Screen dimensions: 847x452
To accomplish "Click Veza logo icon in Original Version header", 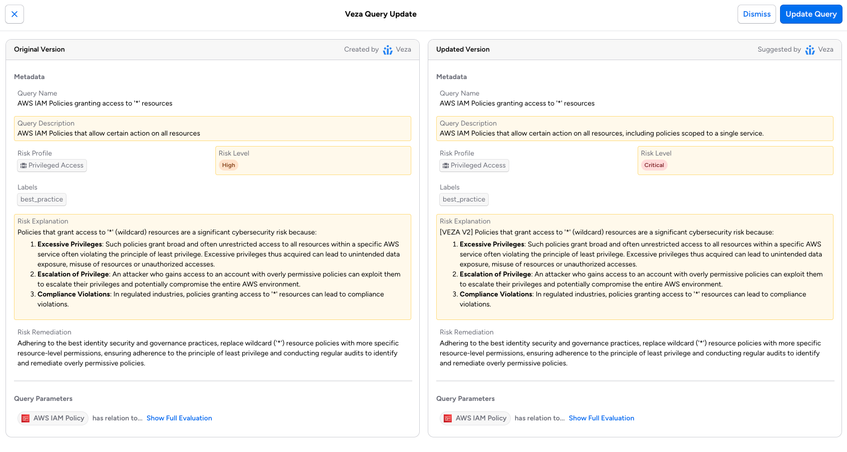I will point(388,50).
